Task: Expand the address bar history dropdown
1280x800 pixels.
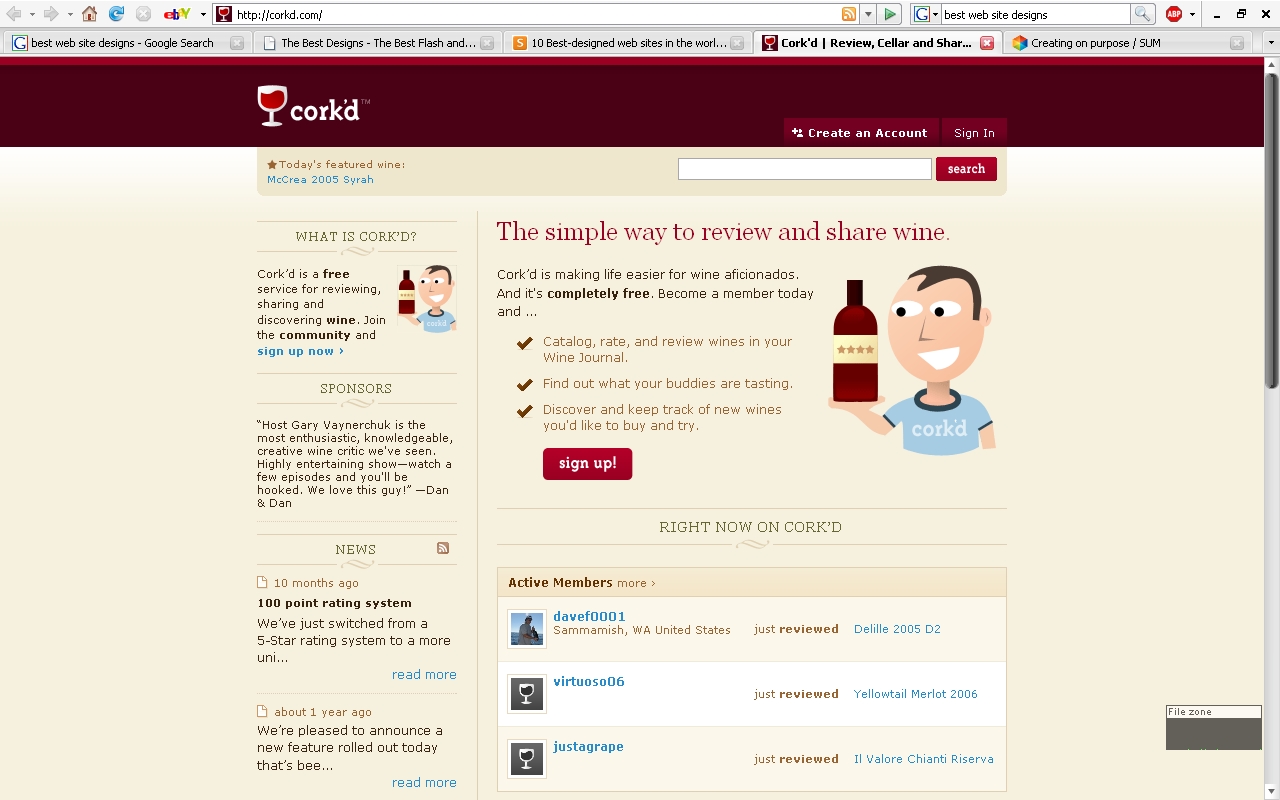Action: [x=868, y=14]
